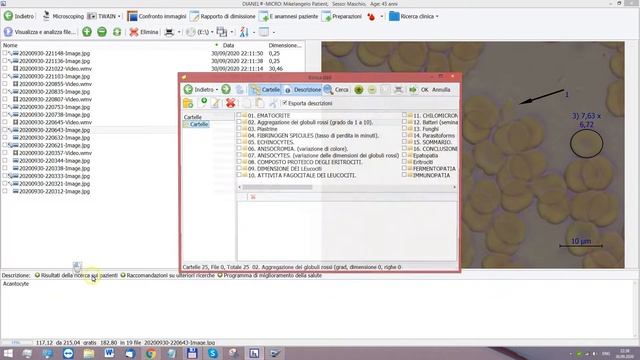
Task: Click scissors cut icon in dialog toolbar
Action: [x=273, y=103]
